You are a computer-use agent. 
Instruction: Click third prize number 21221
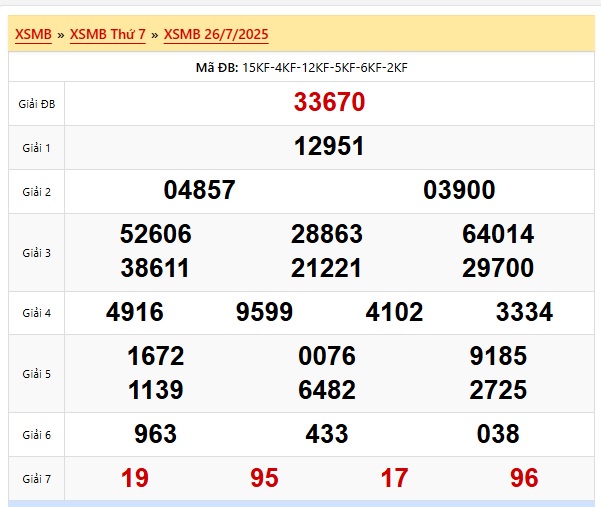(x=326, y=268)
